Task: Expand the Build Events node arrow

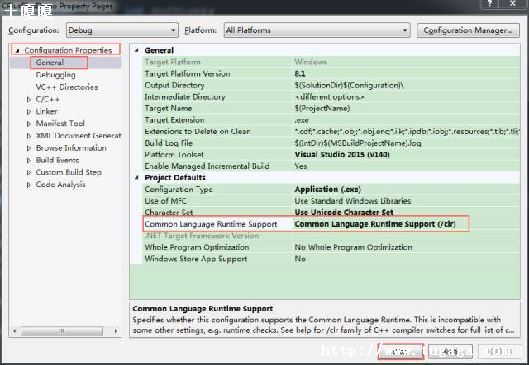Action: pos(29,160)
